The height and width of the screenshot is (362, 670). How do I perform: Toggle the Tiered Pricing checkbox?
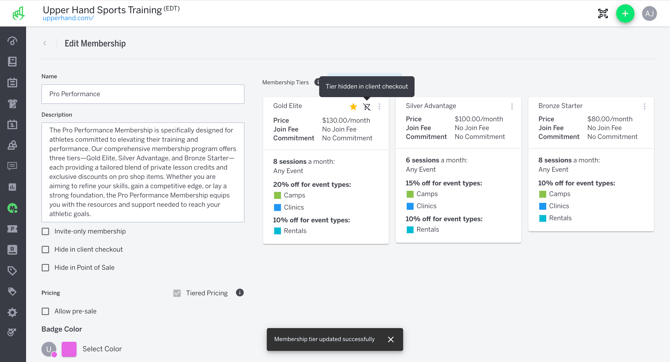tap(177, 293)
